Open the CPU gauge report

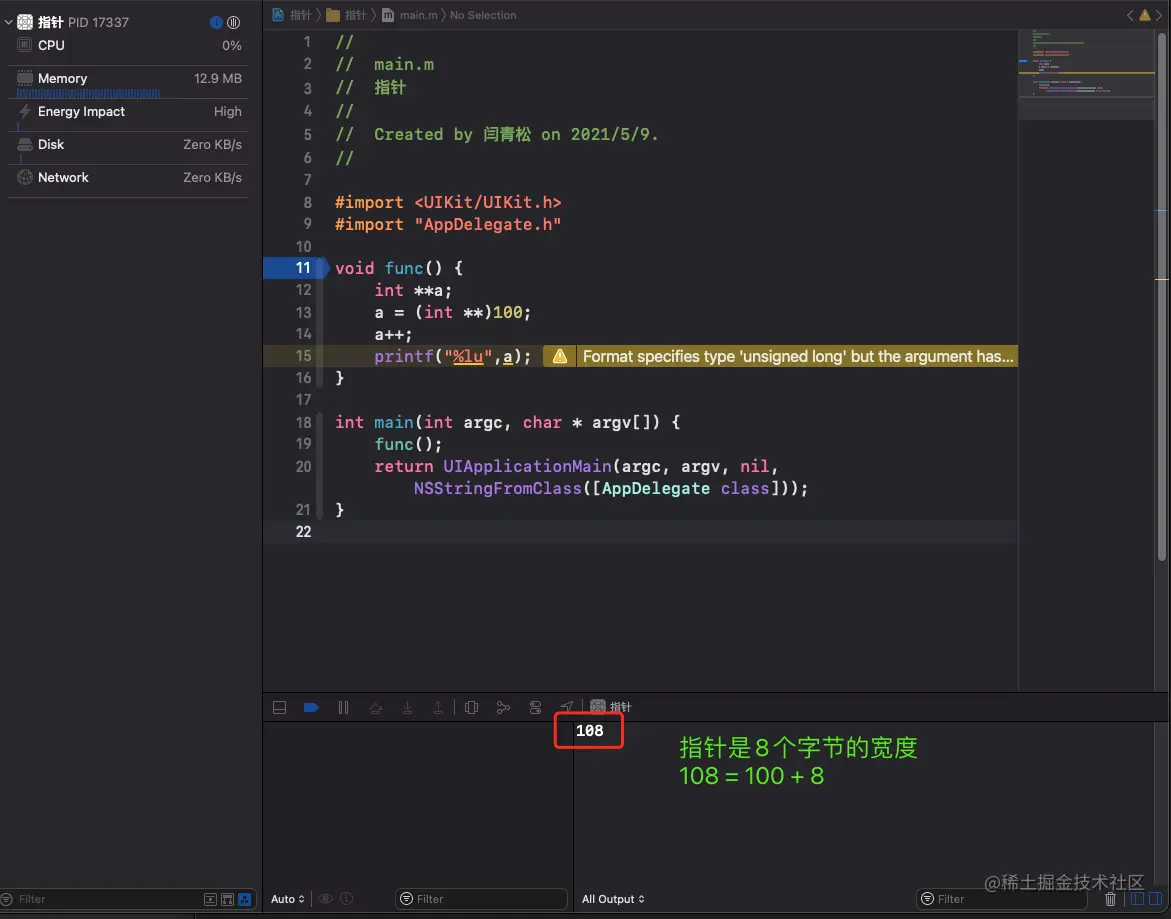(128, 46)
